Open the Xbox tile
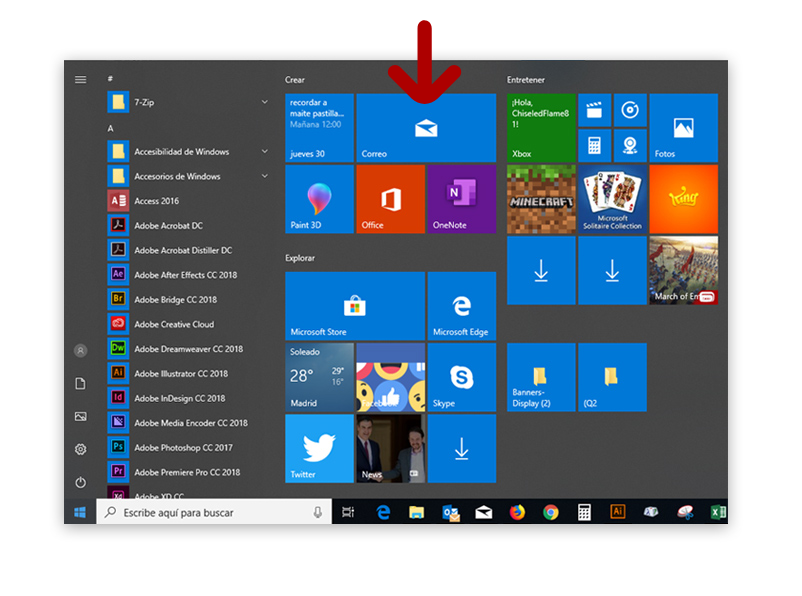The width and height of the screenshot is (802, 596). click(x=541, y=128)
